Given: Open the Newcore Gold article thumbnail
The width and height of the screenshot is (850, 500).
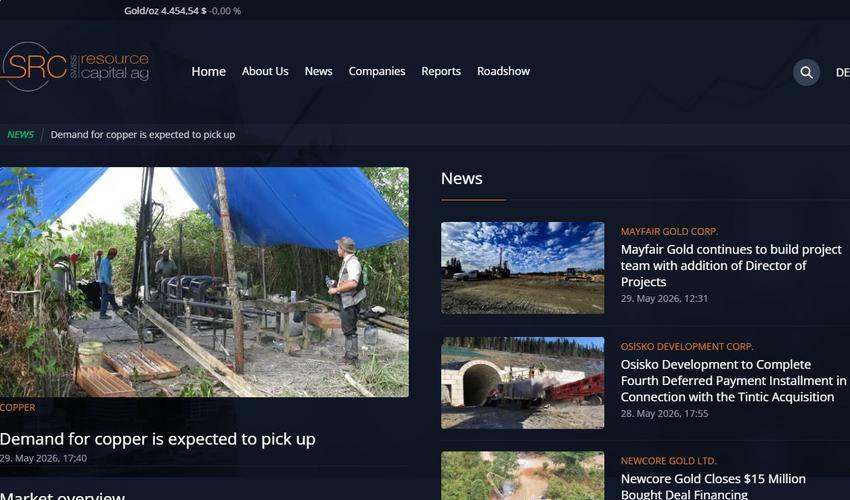Looking at the screenshot, I should pyautogui.click(x=523, y=476).
